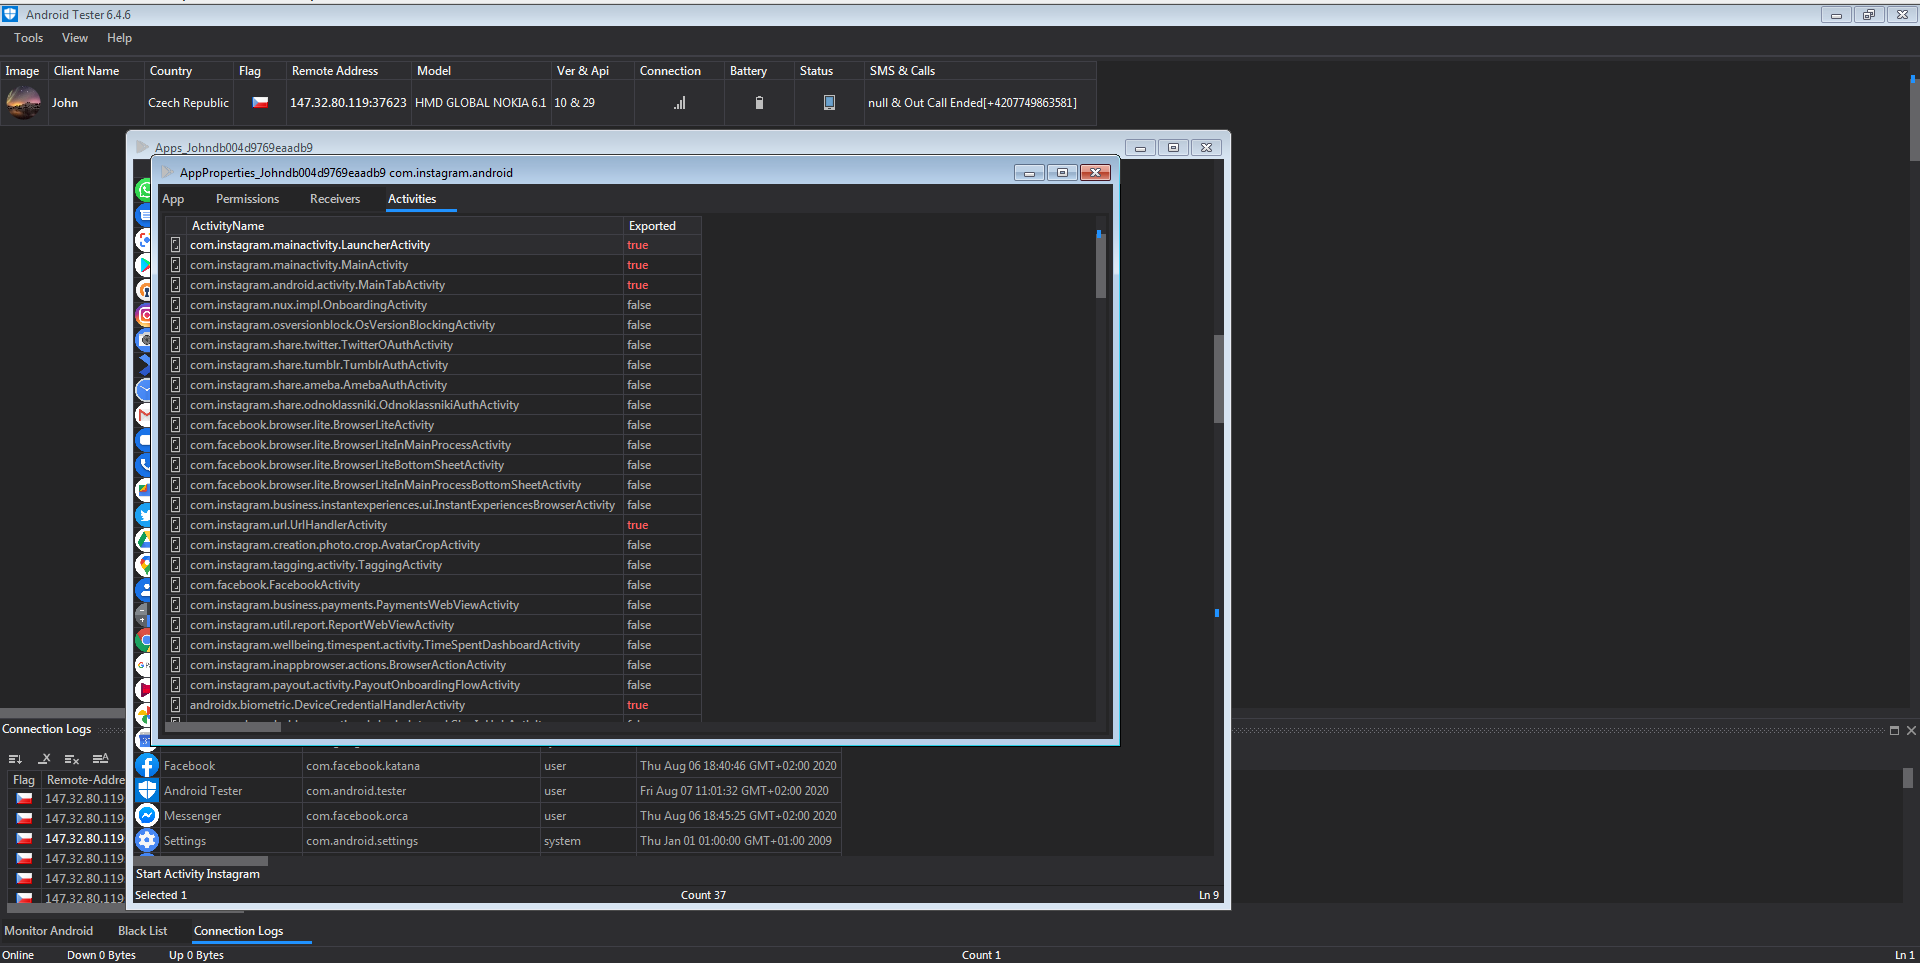The height and width of the screenshot is (963, 1920).
Task: Click the phone icon beside LauncherActivity row
Action: coord(176,245)
